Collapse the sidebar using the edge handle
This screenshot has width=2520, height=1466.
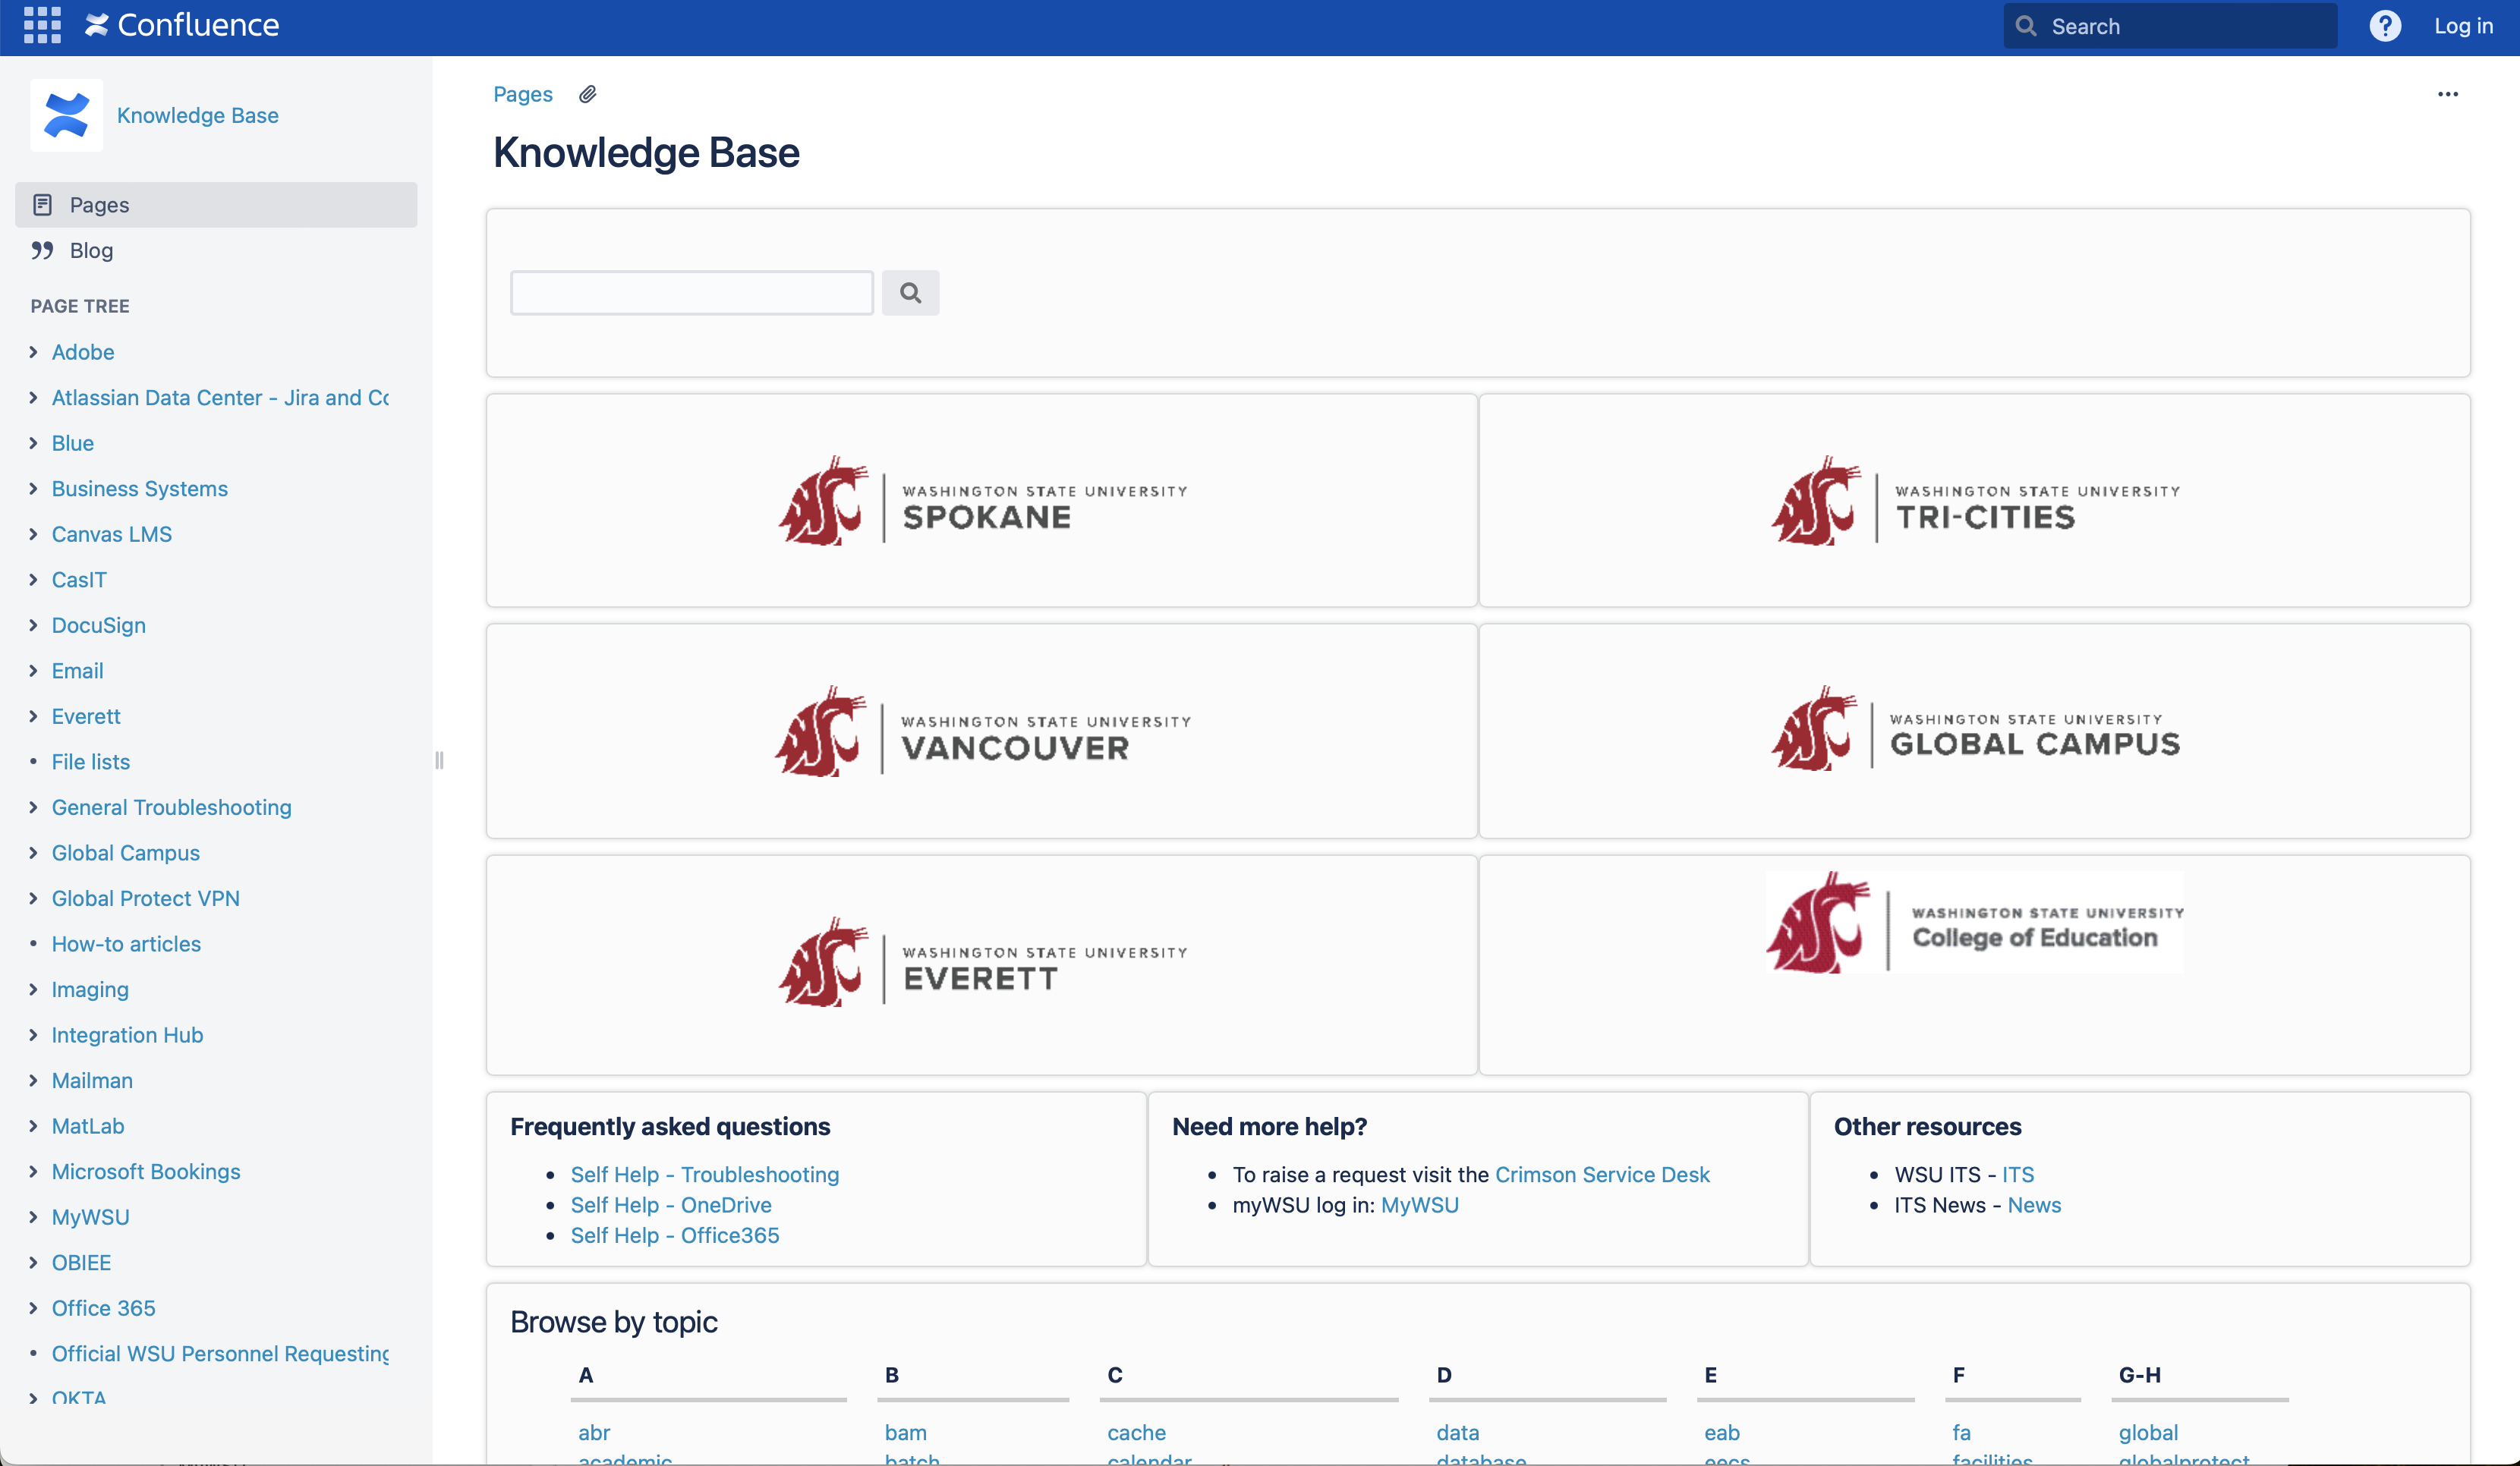439,760
